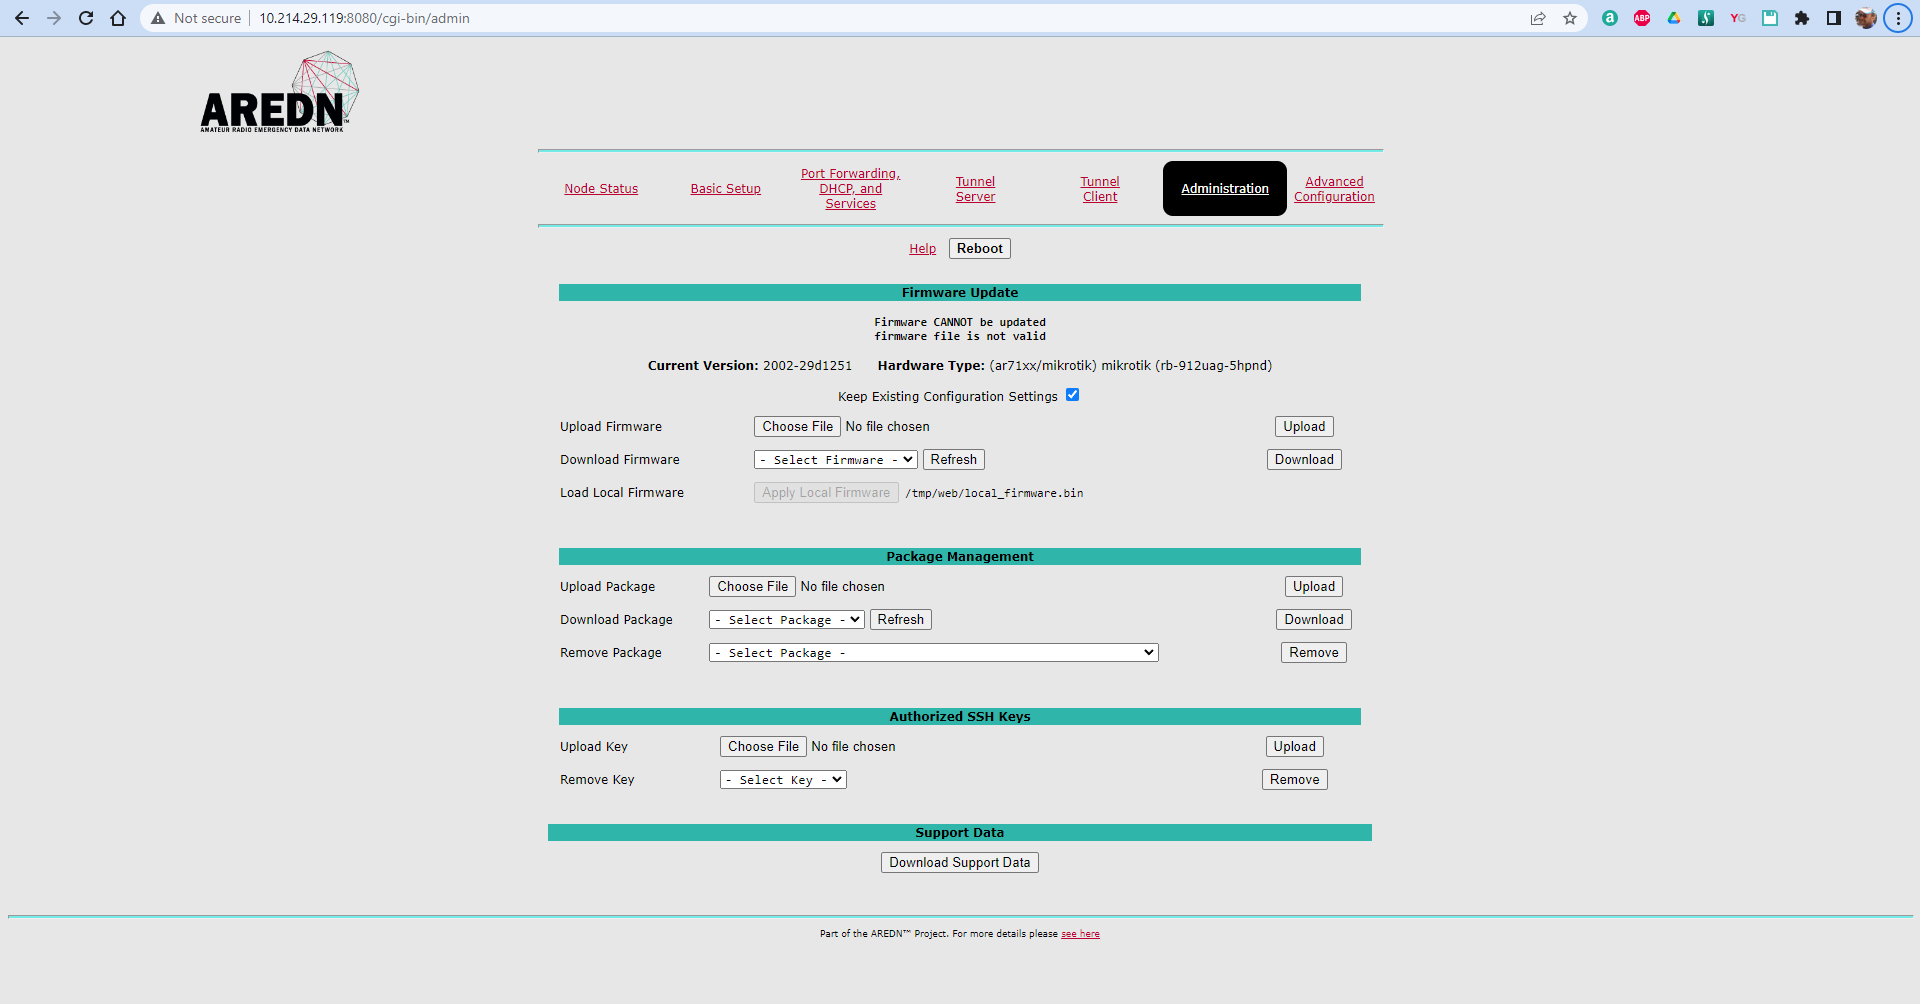
Task: Uncheck Keep Existing Configuration Settings
Action: click(x=1072, y=394)
